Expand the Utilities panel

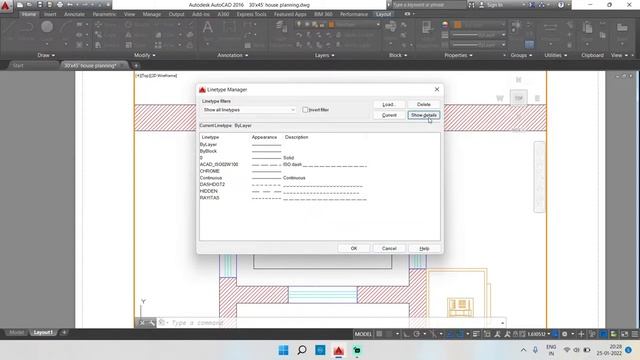coord(556,55)
